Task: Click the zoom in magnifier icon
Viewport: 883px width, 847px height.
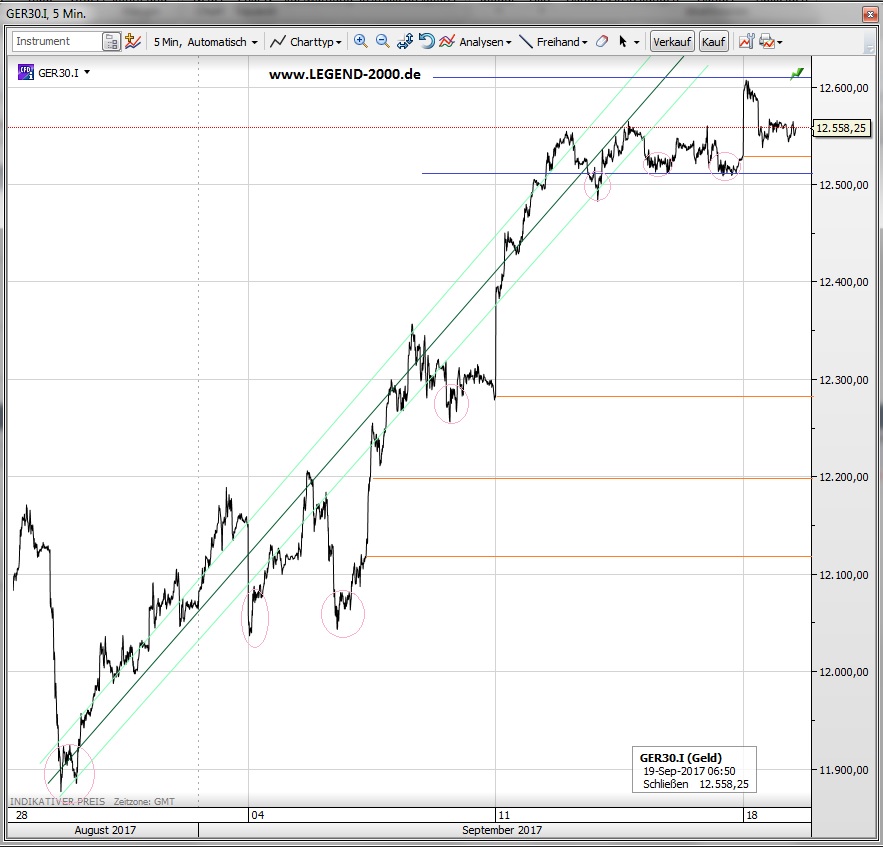Action: click(360, 41)
